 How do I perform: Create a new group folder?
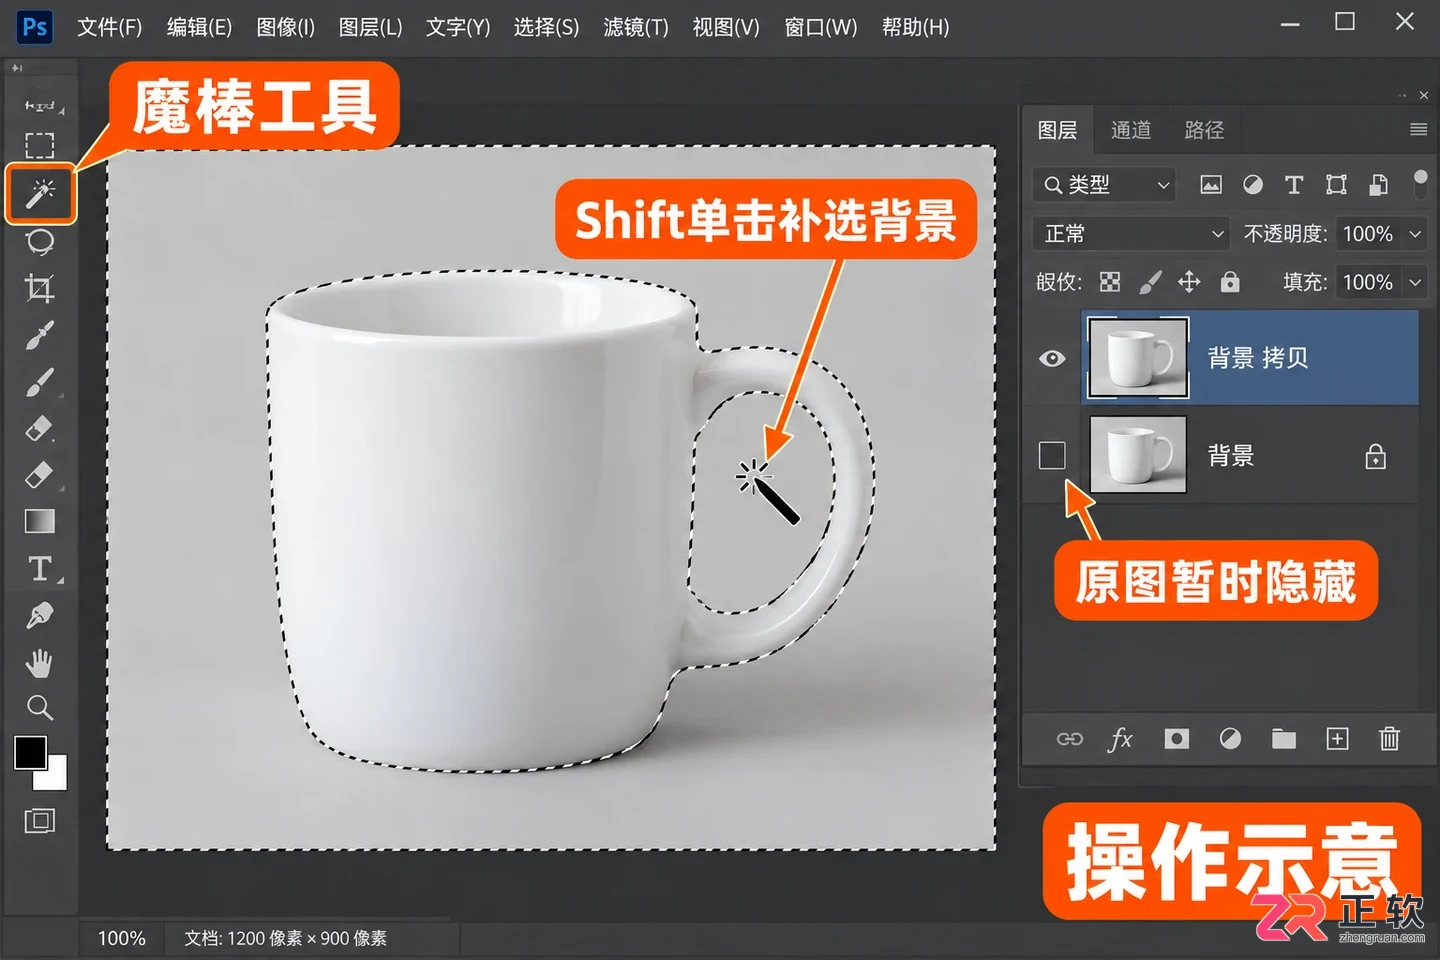pos(1284,739)
